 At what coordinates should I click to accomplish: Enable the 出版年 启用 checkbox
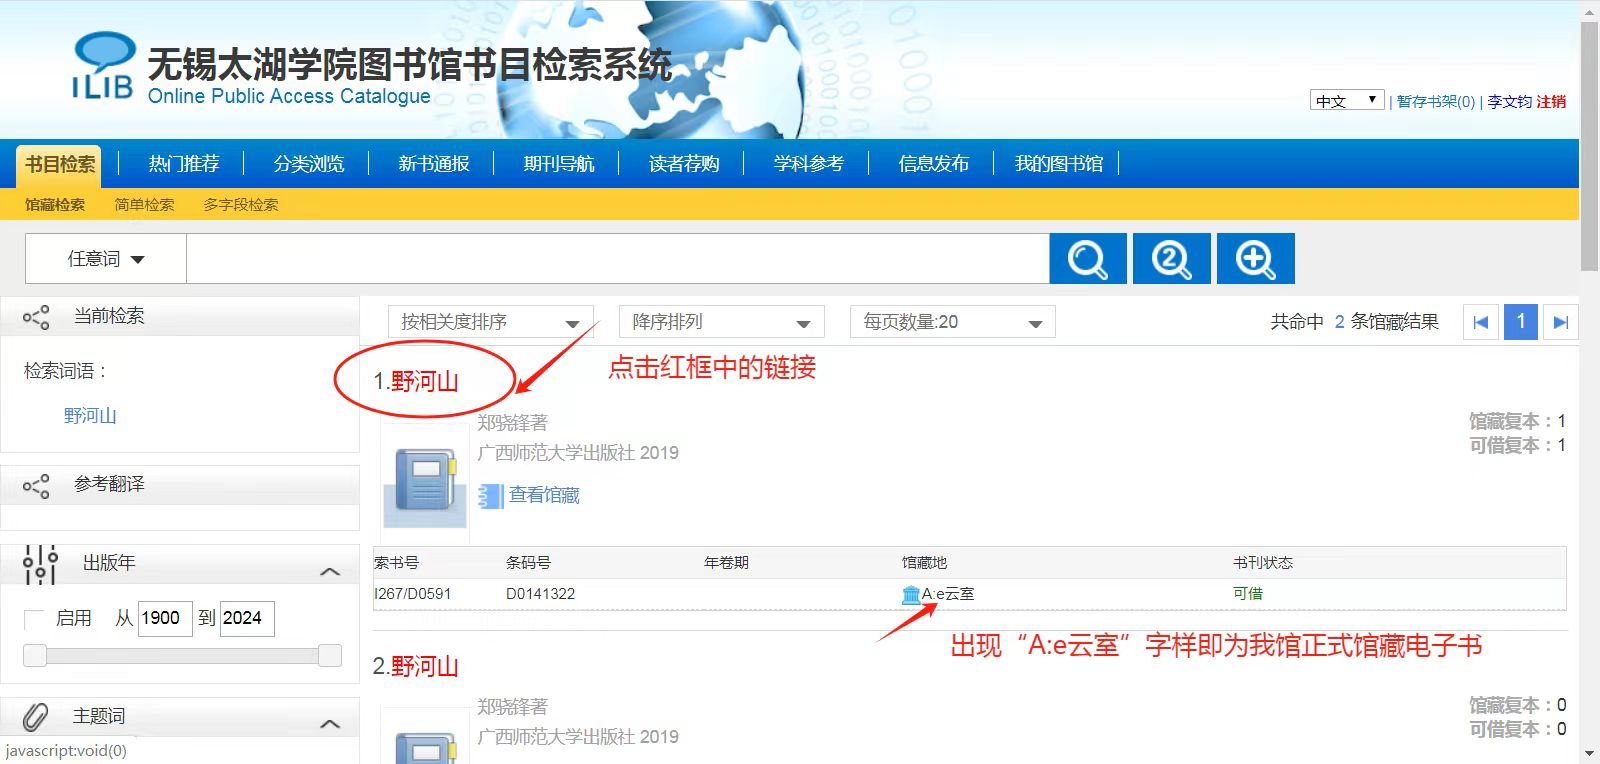(34, 619)
